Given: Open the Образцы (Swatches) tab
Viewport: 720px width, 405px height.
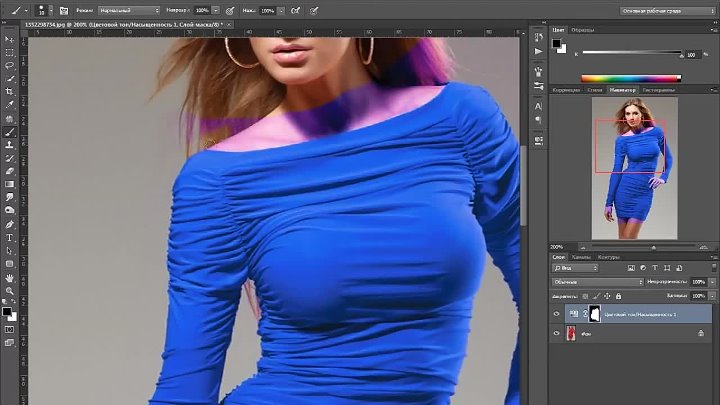Looking at the screenshot, I should pos(583,30).
